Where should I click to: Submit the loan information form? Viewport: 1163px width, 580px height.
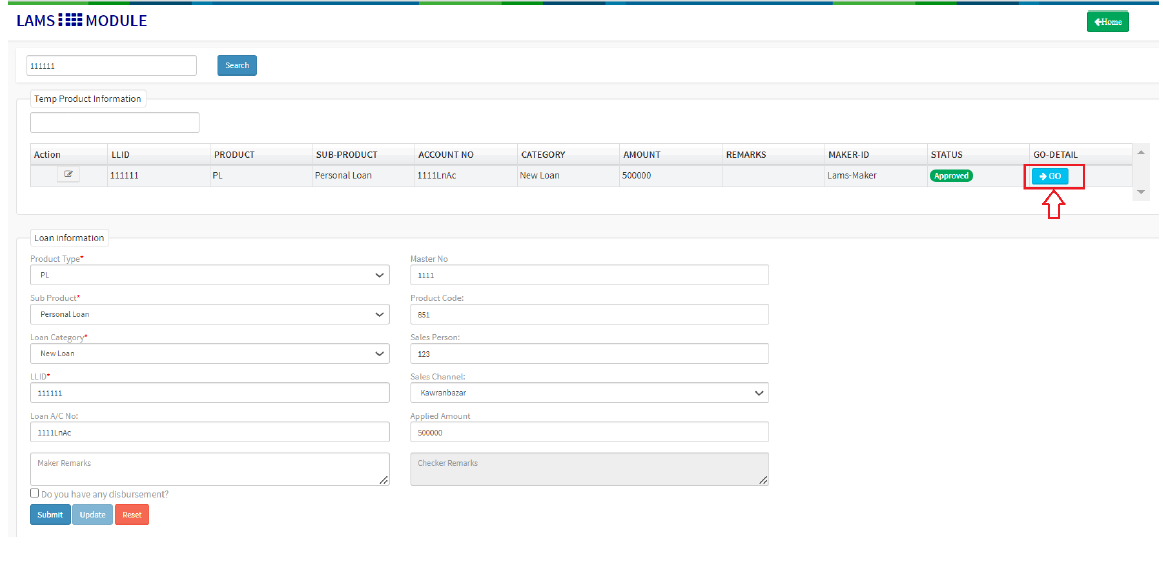pyautogui.click(x=50, y=515)
